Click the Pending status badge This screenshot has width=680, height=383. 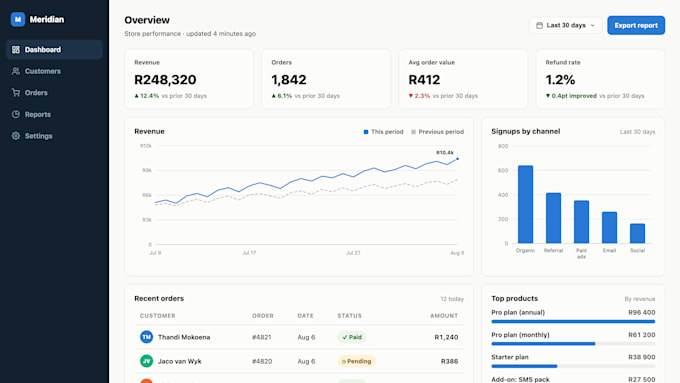pyautogui.click(x=356, y=361)
